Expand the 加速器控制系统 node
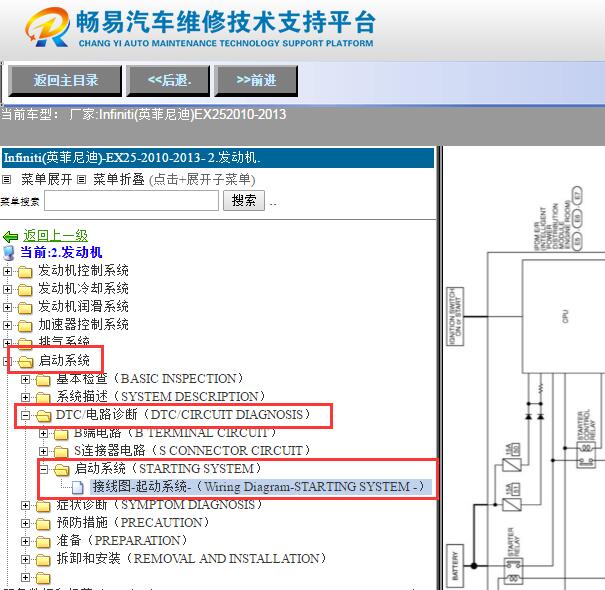This screenshot has width=605, height=590. pos(7,325)
